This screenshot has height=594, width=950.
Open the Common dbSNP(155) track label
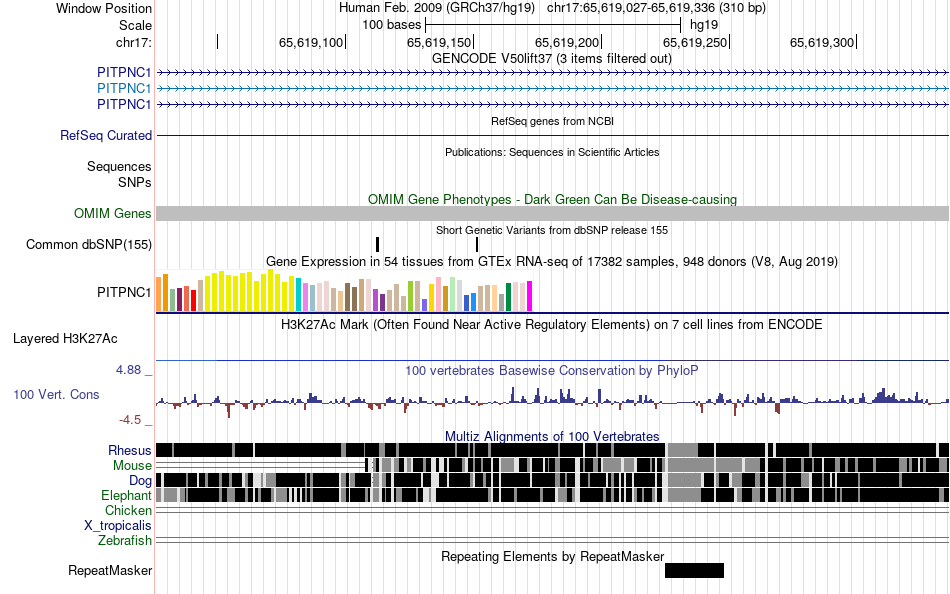click(x=88, y=244)
